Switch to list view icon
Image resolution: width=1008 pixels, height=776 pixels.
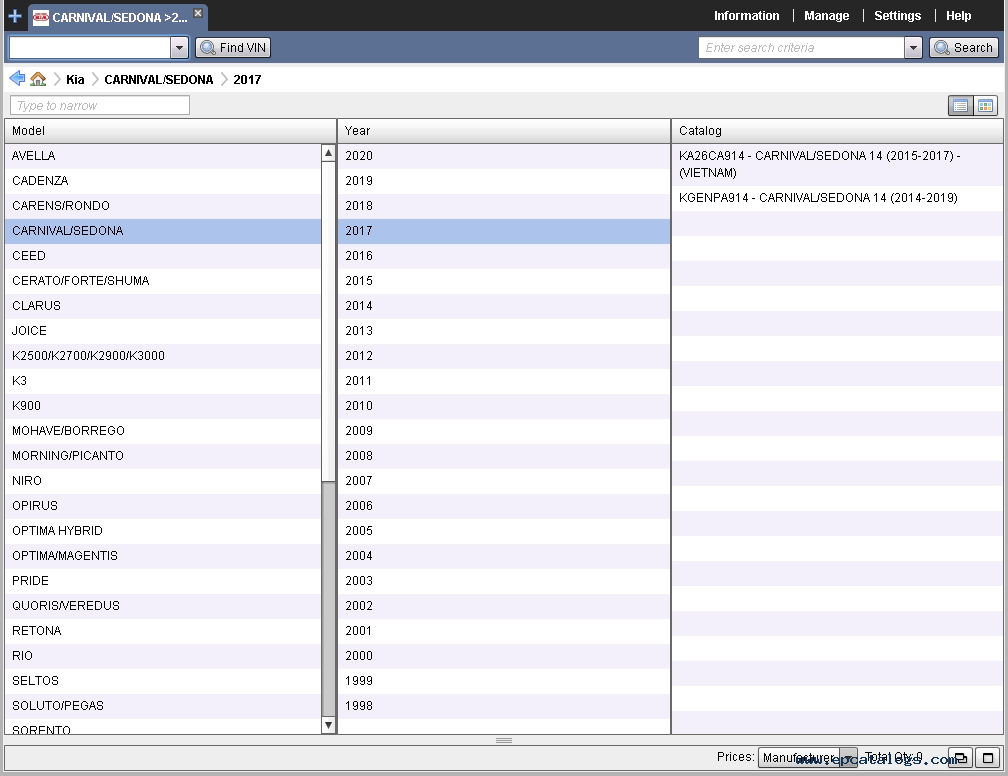960,106
